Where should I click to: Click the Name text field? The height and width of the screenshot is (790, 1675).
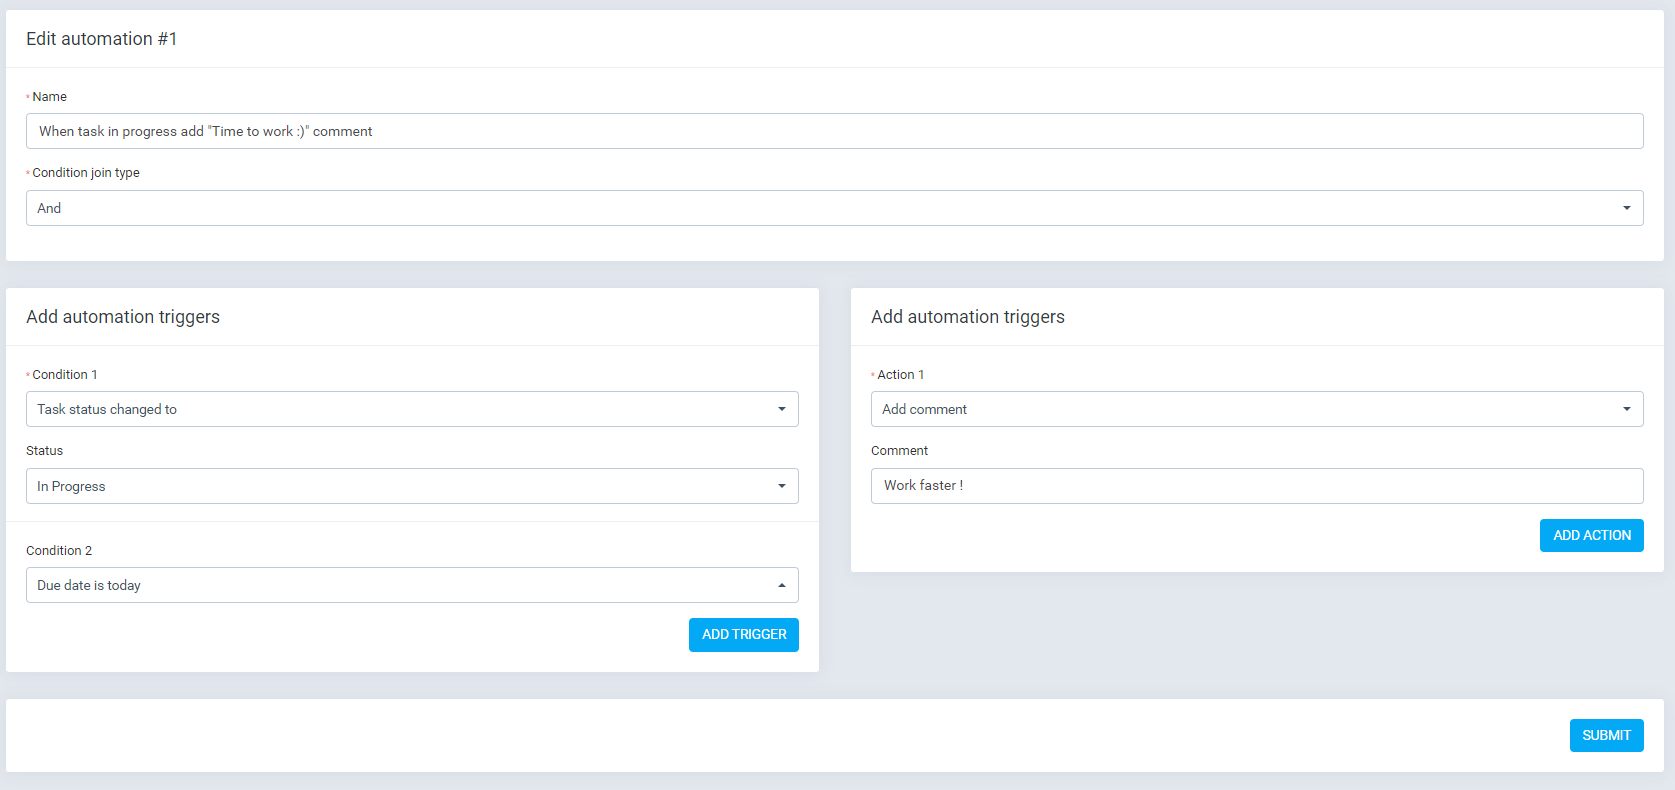tap(834, 131)
